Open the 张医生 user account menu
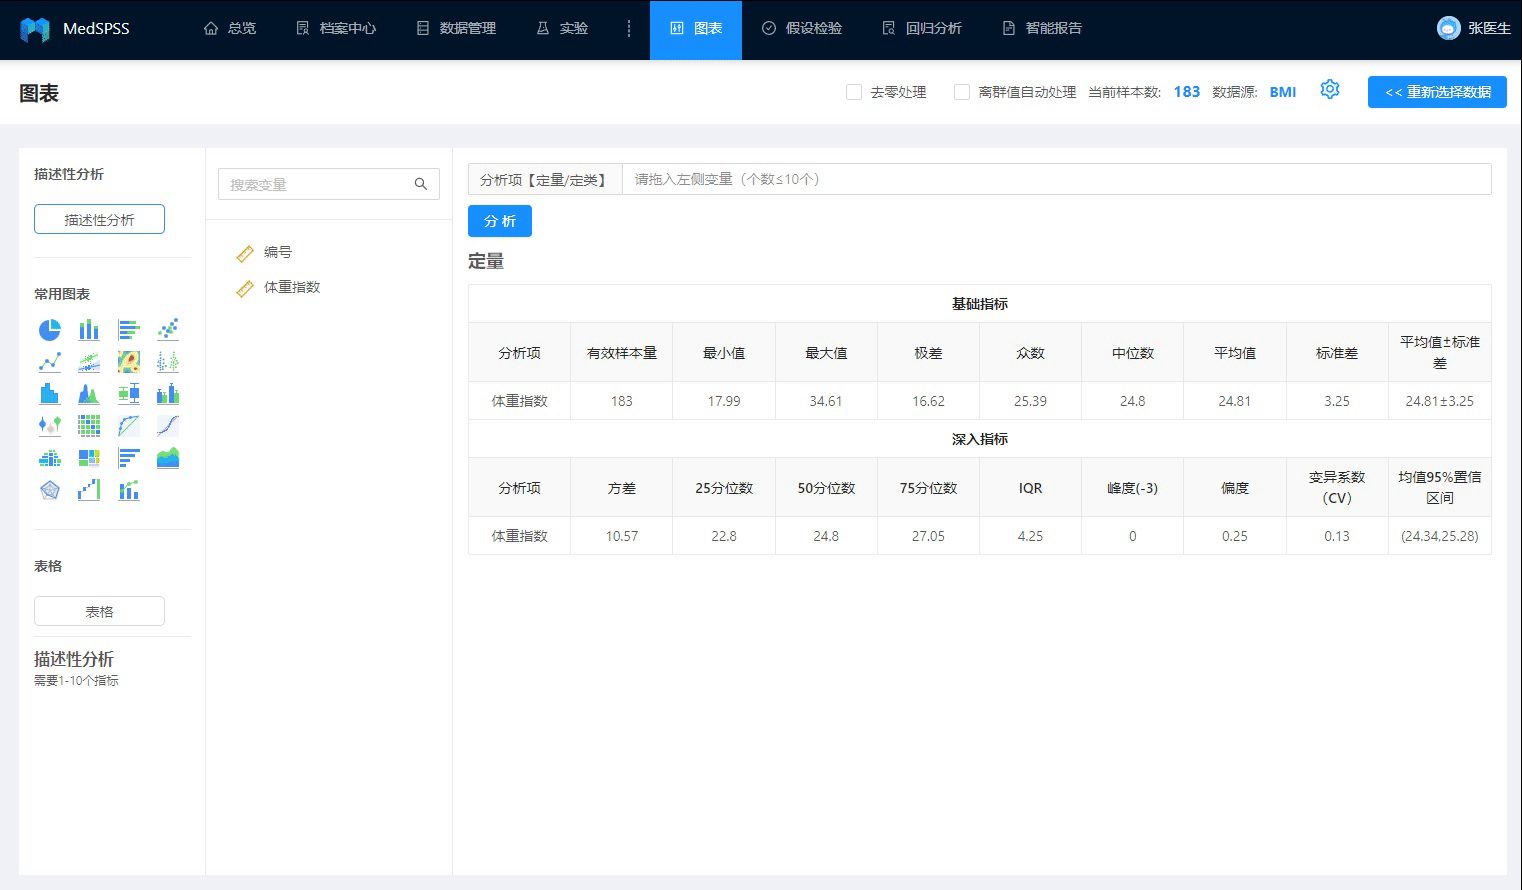 (x=1474, y=29)
